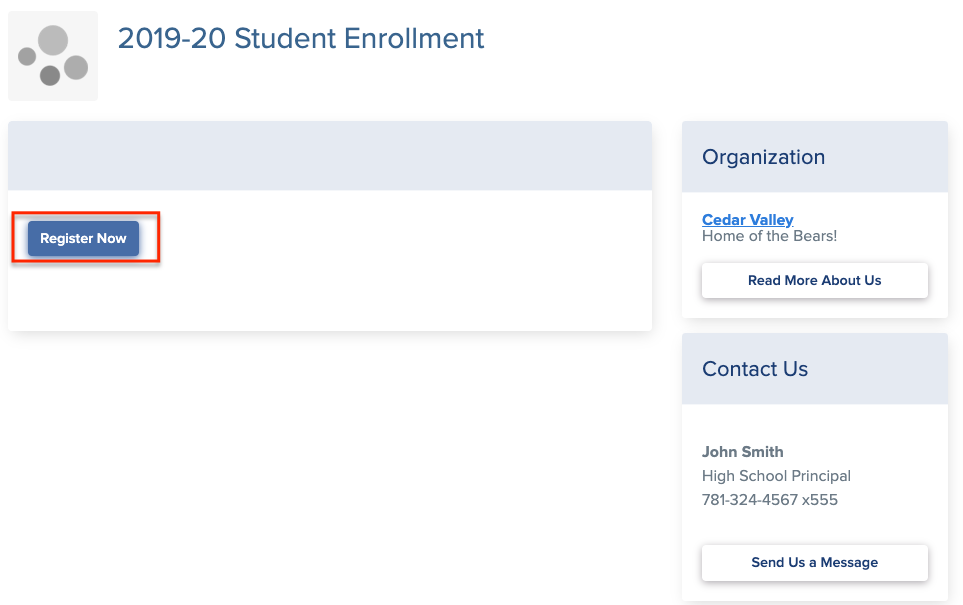The image size is (963, 605).
Task: Click white space below the registration panel
Action: click(329, 460)
